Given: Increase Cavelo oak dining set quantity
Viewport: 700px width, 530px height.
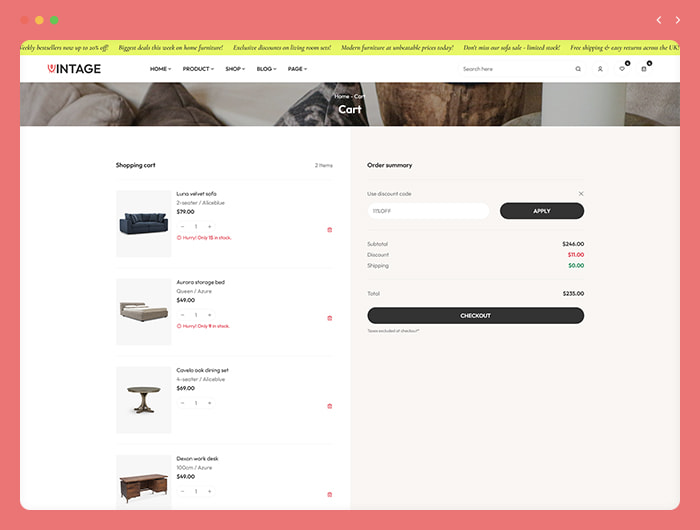Looking at the screenshot, I should click(x=210, y=403).
